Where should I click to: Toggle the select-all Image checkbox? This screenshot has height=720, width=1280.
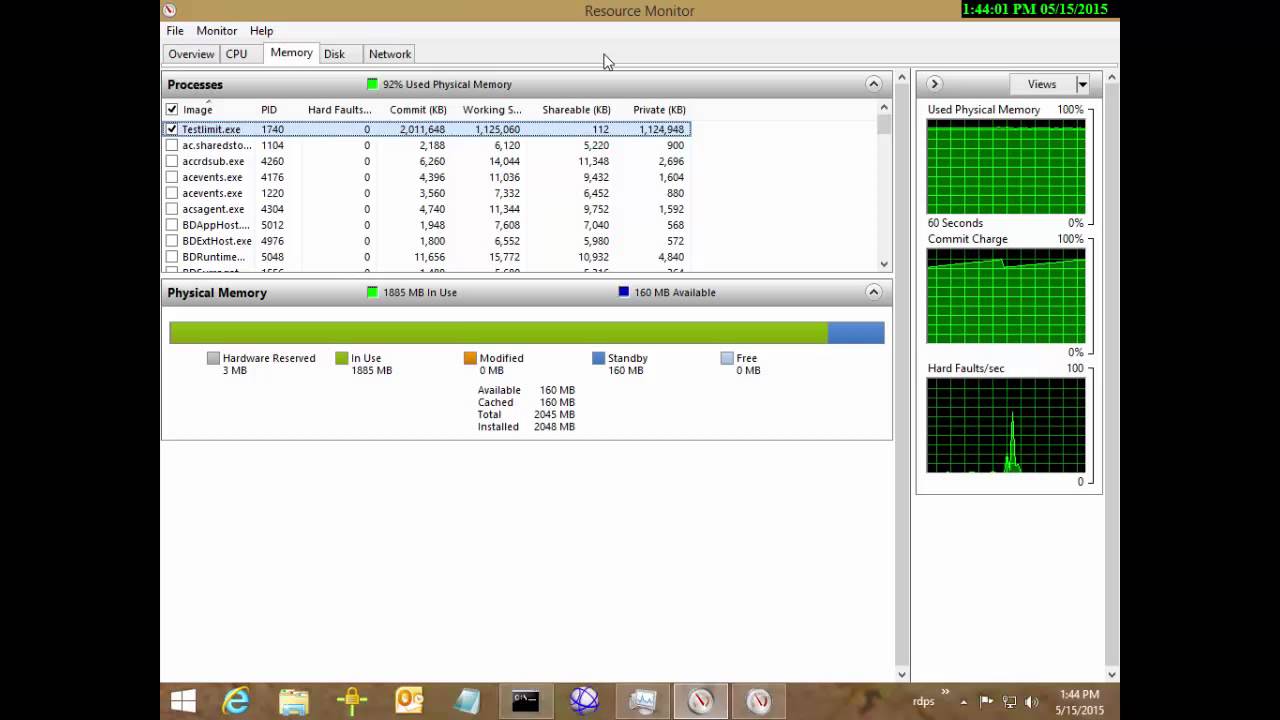pyautogui.click(x=172, y=109)
